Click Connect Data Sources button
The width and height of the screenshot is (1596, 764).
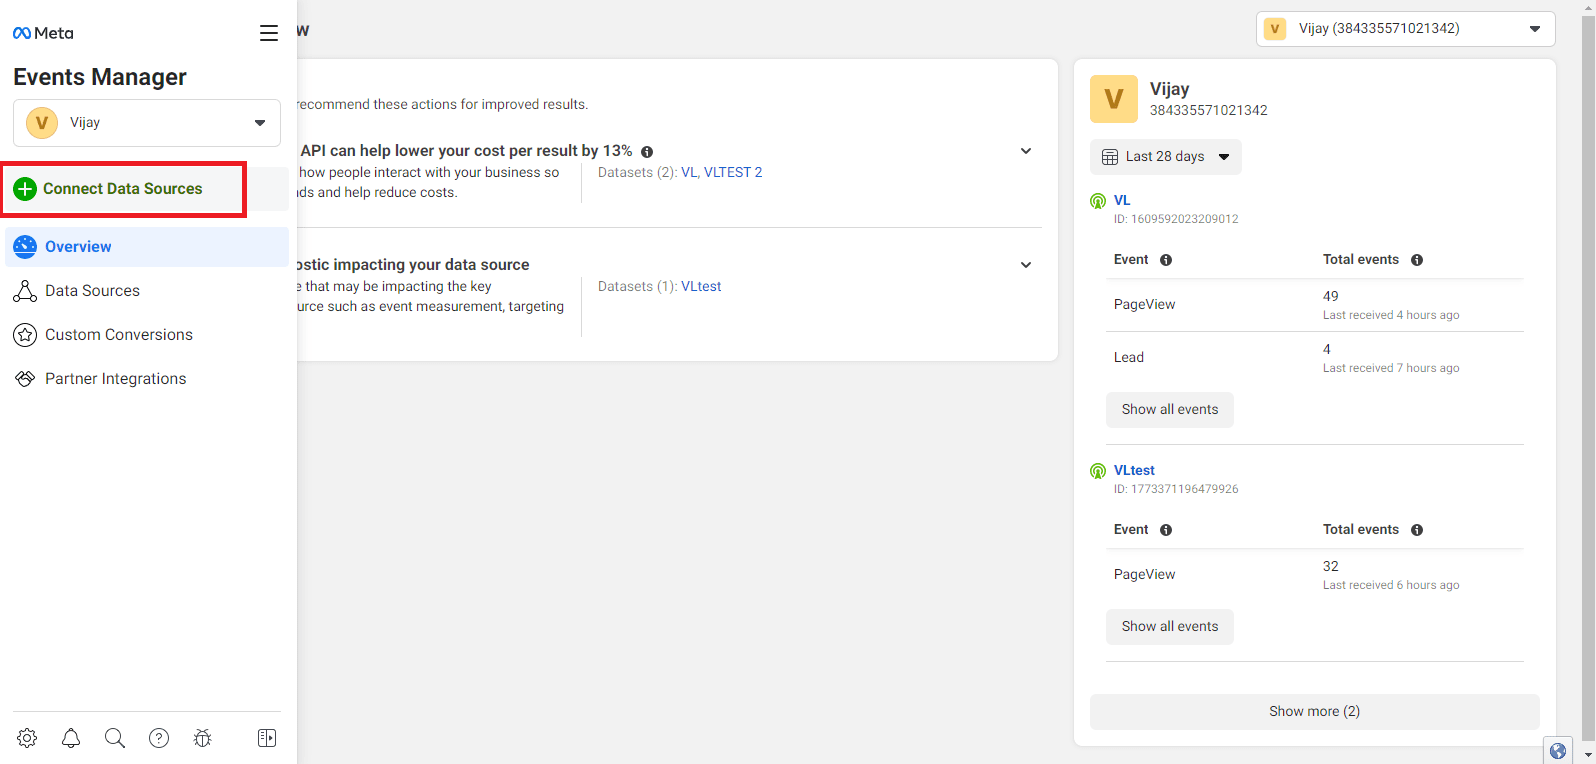[x=123, y=189]
